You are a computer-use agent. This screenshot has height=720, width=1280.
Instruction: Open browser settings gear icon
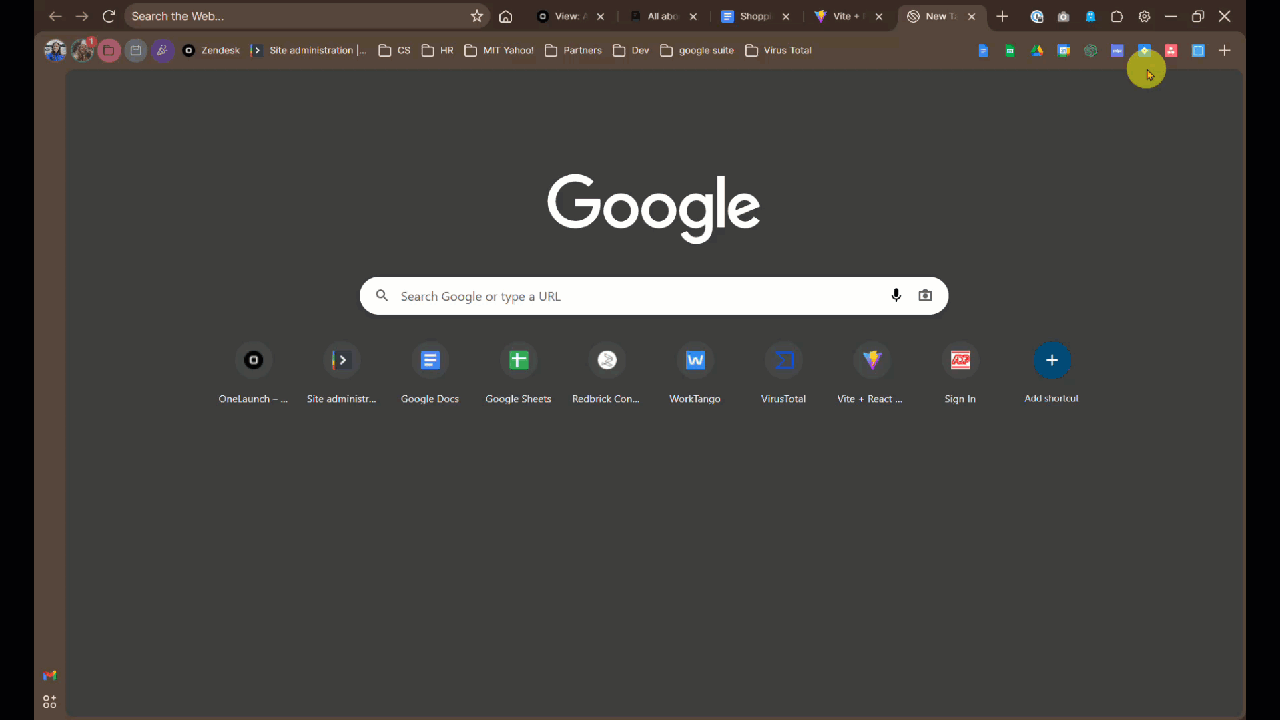coord(1144,16)
